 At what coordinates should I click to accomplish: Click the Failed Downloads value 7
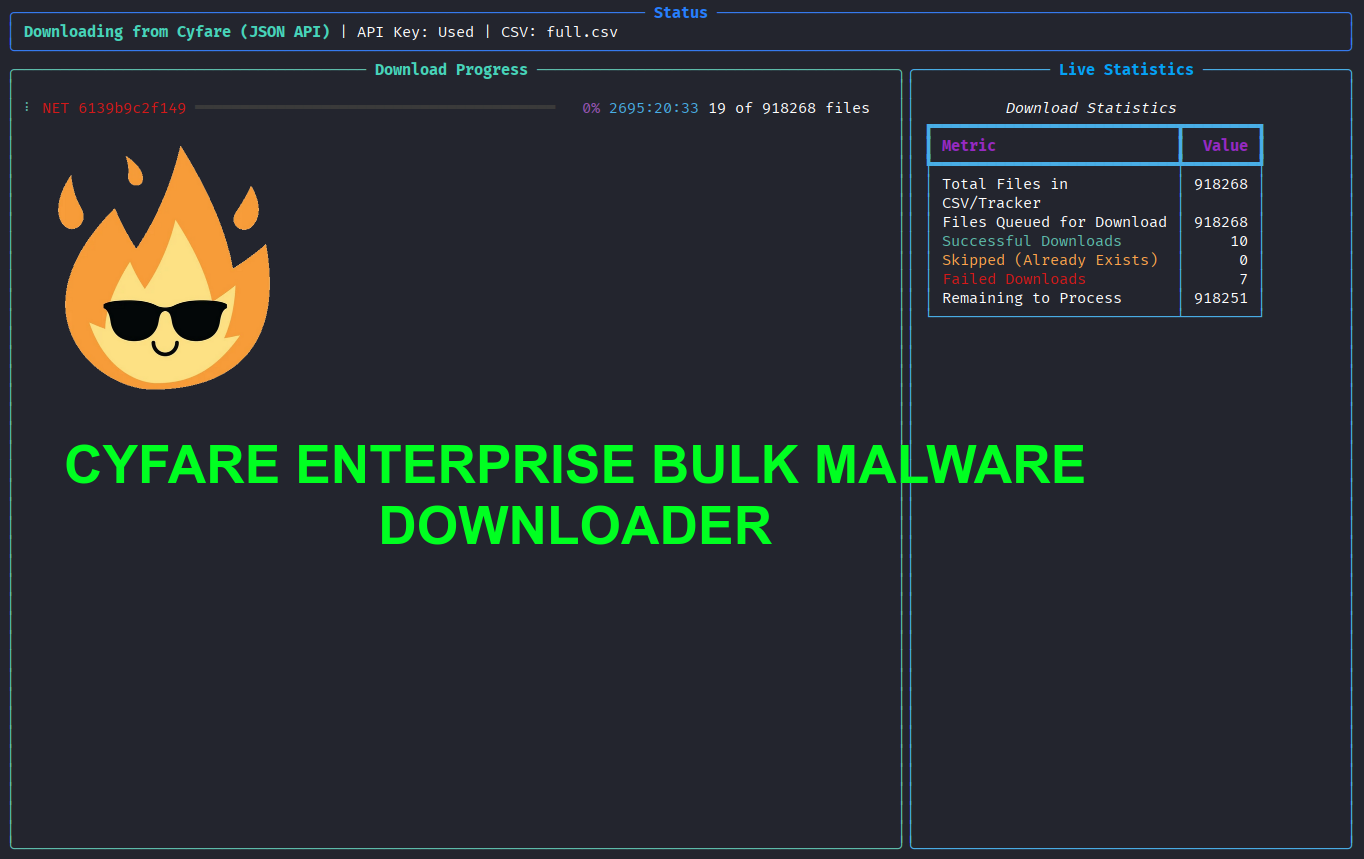tap(1243, 279)
